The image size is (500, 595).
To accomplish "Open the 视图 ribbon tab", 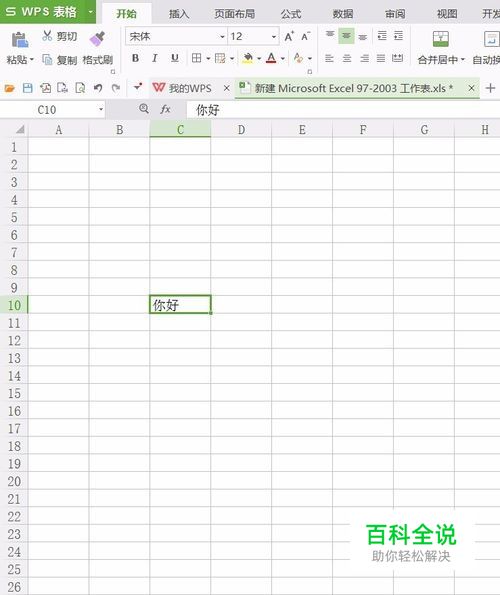I will [x=447, y=14].
